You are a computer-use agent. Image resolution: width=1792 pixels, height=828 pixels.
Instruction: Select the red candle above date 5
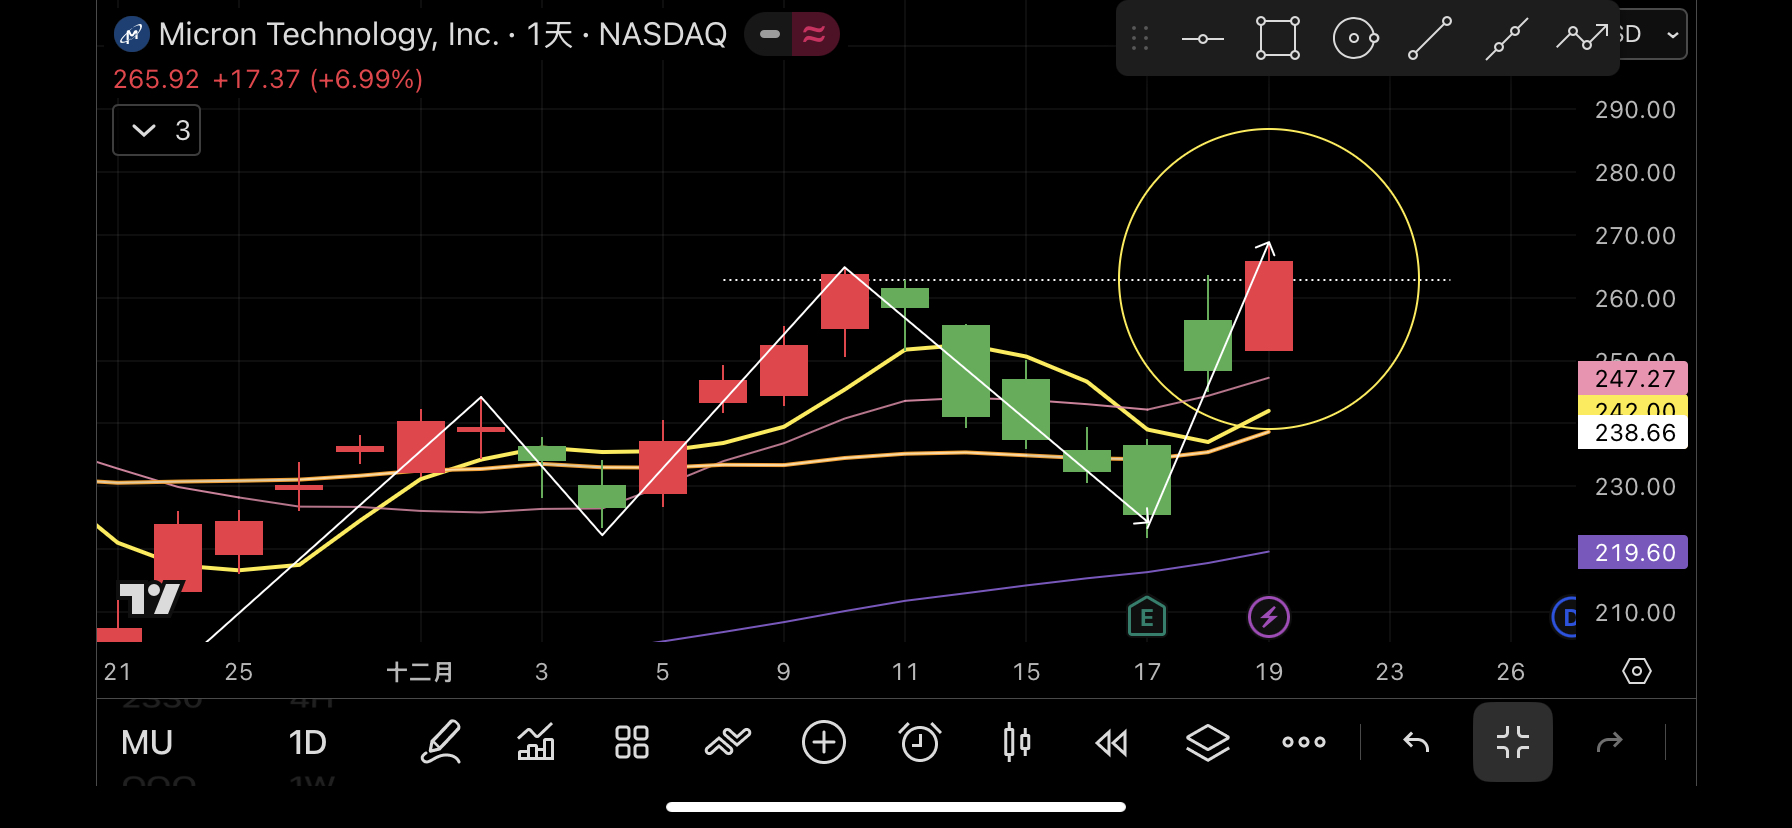(x=663, y=467)
